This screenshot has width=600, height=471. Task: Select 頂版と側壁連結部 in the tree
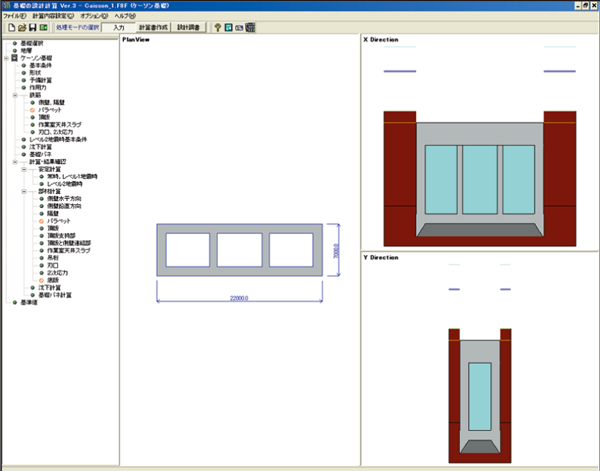69,243
